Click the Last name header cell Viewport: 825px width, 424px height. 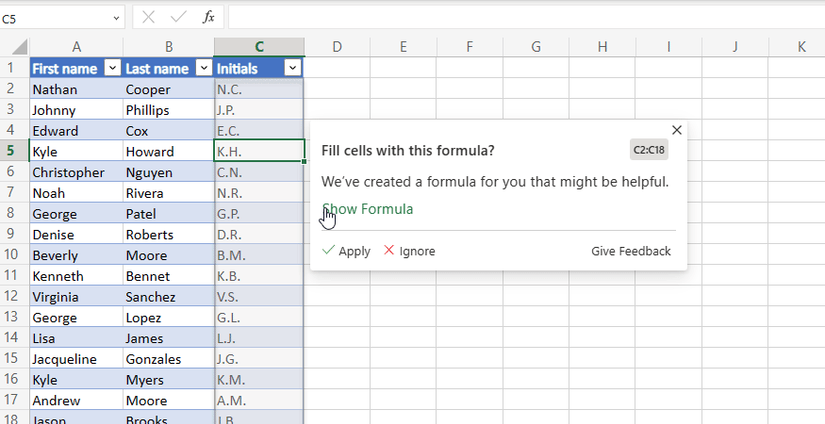point(169,68)
